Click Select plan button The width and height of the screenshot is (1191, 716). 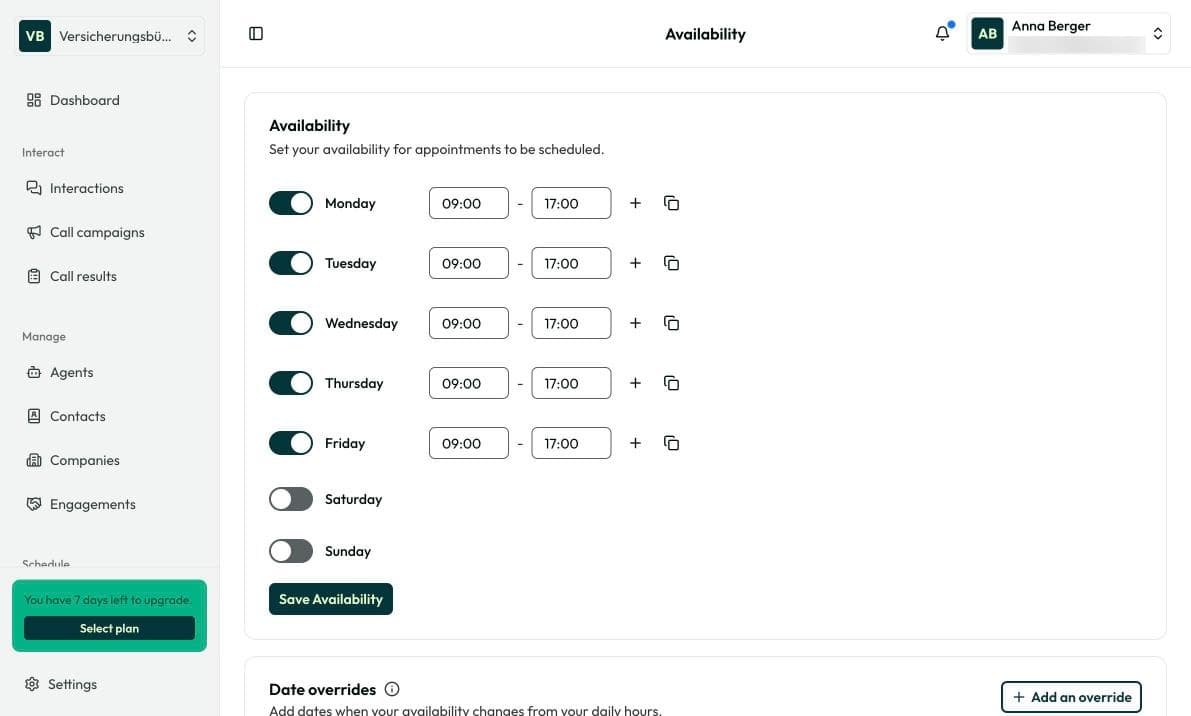109,628
